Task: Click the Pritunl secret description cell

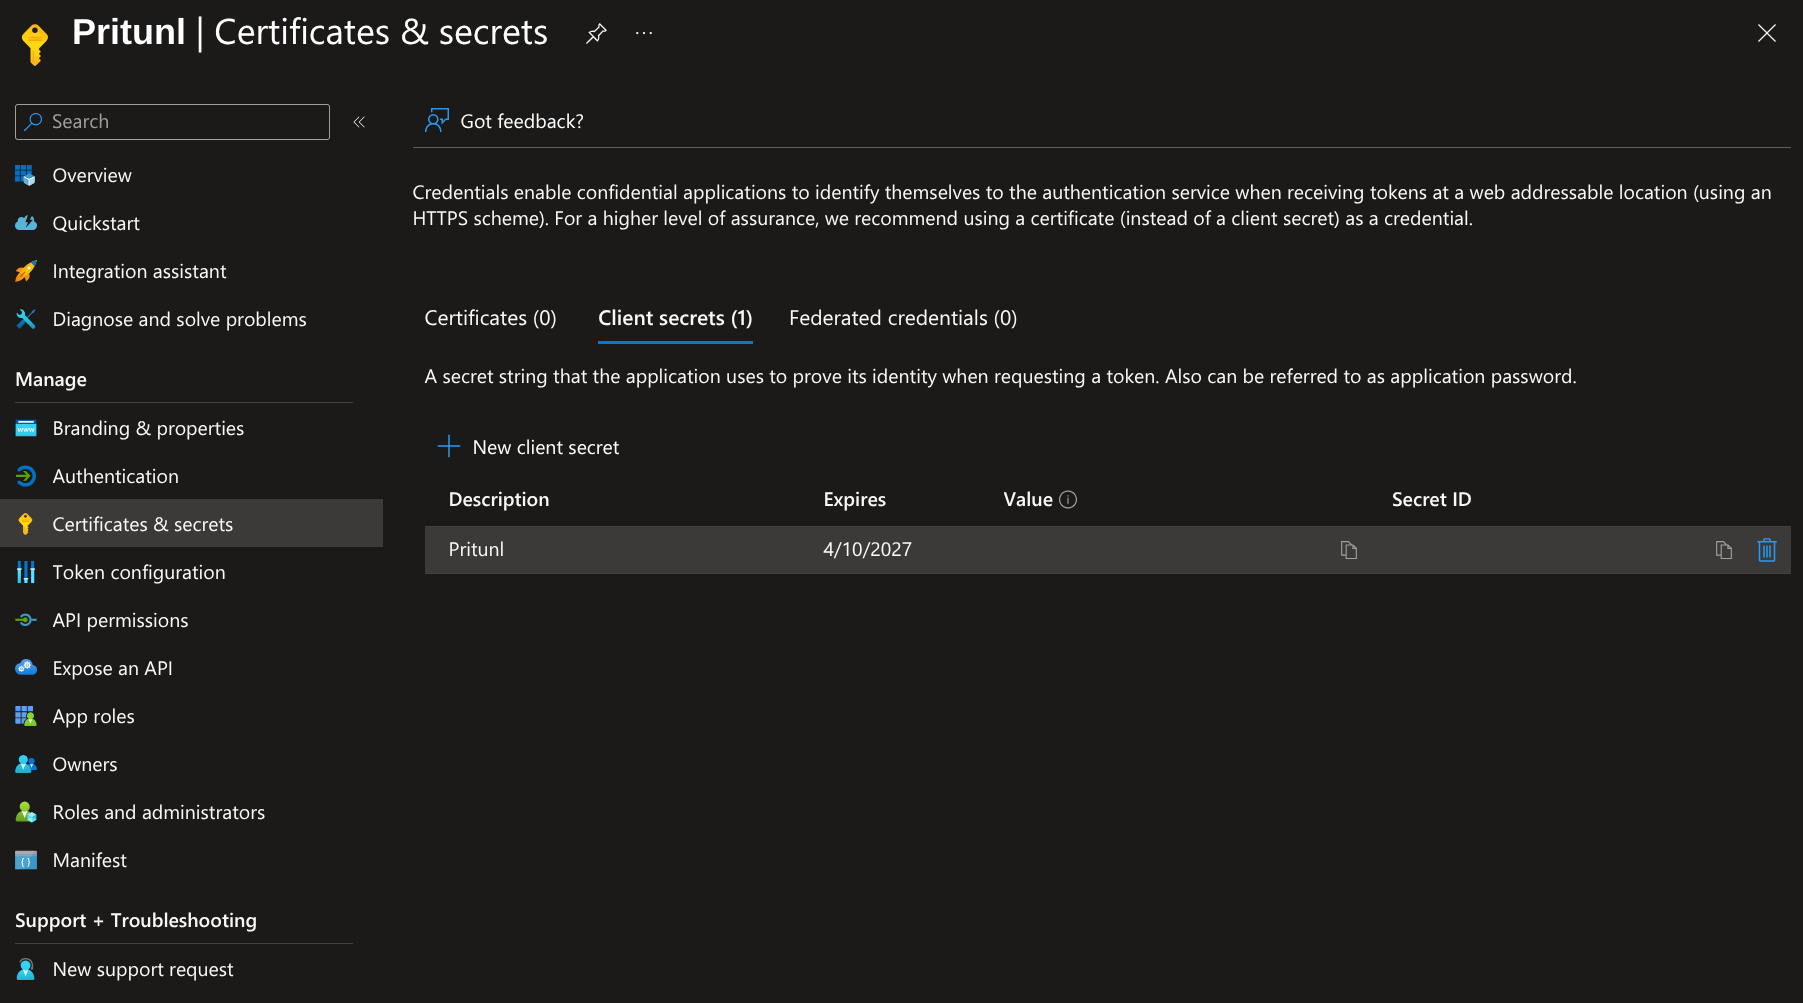Action: click(476, 550)
